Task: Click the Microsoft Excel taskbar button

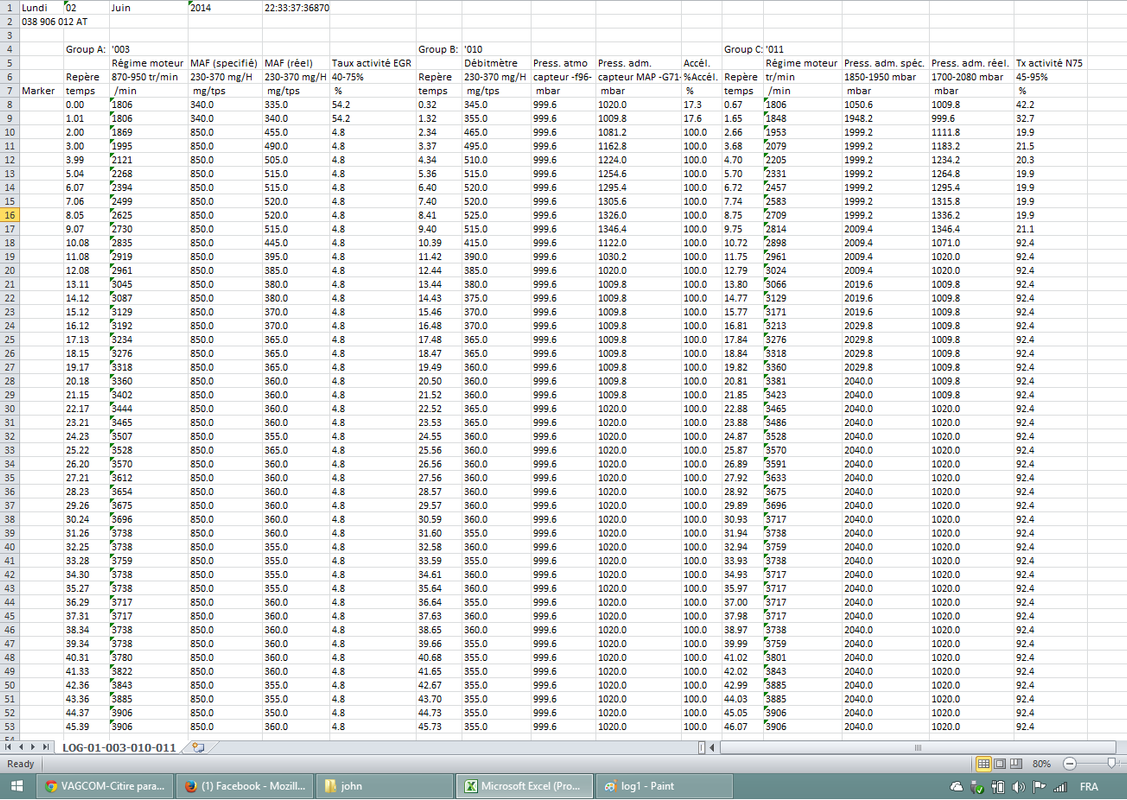Action: tap(525, 786)
